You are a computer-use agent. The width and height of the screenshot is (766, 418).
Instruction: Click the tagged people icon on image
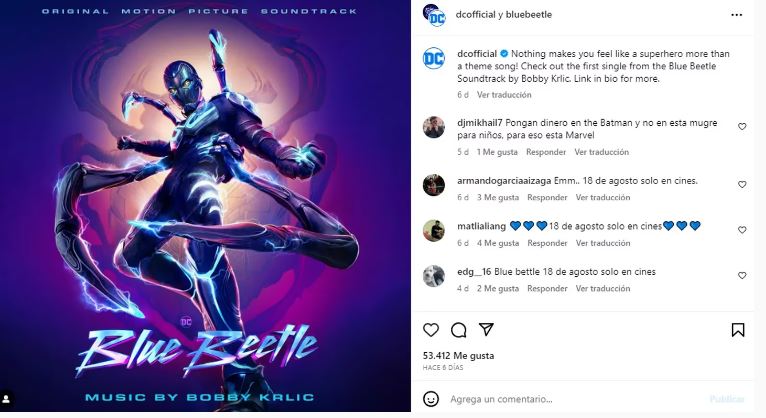tap(7, 399)
